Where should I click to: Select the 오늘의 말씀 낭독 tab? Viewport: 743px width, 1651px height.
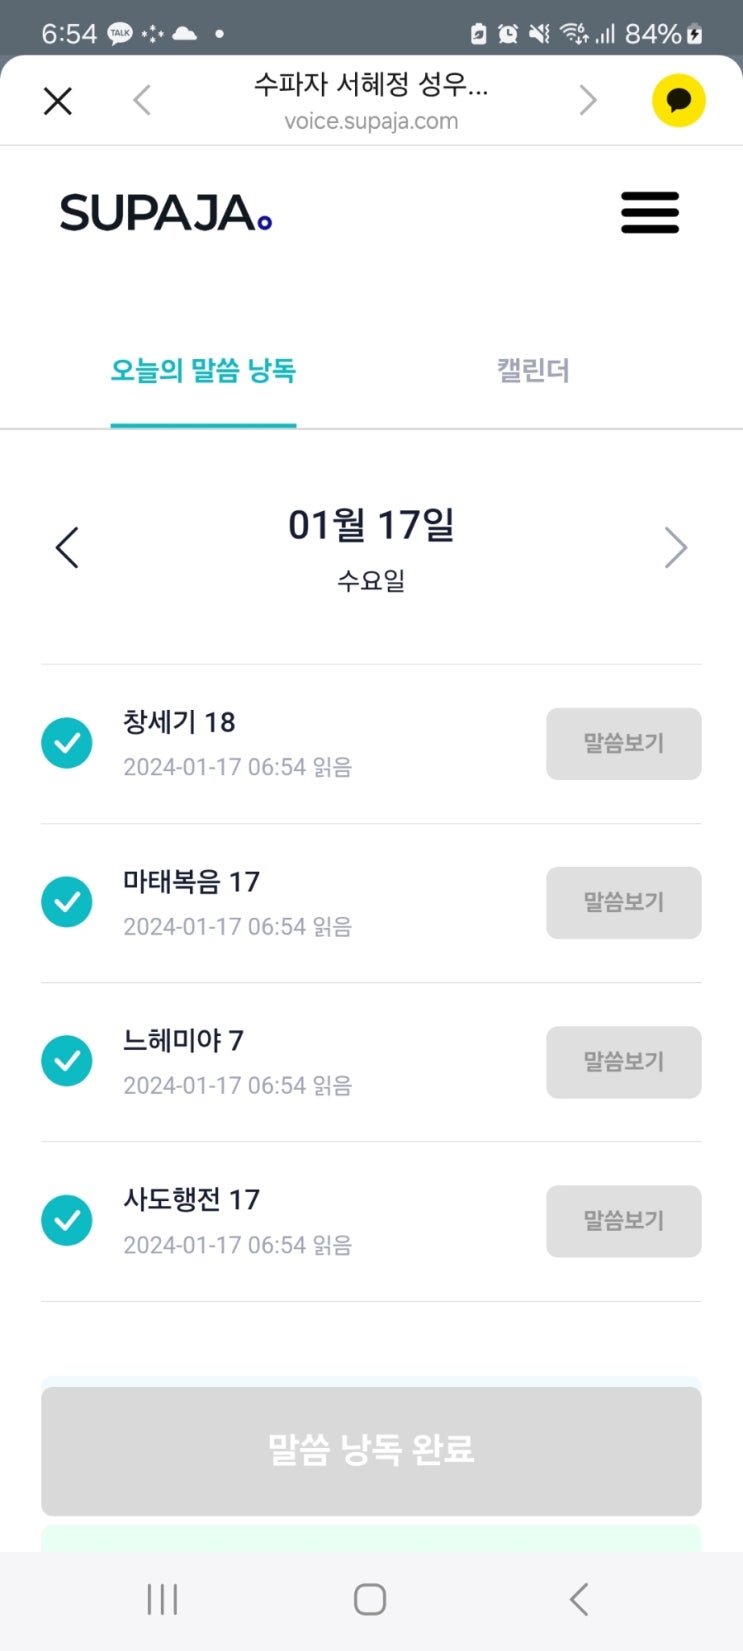203,371
